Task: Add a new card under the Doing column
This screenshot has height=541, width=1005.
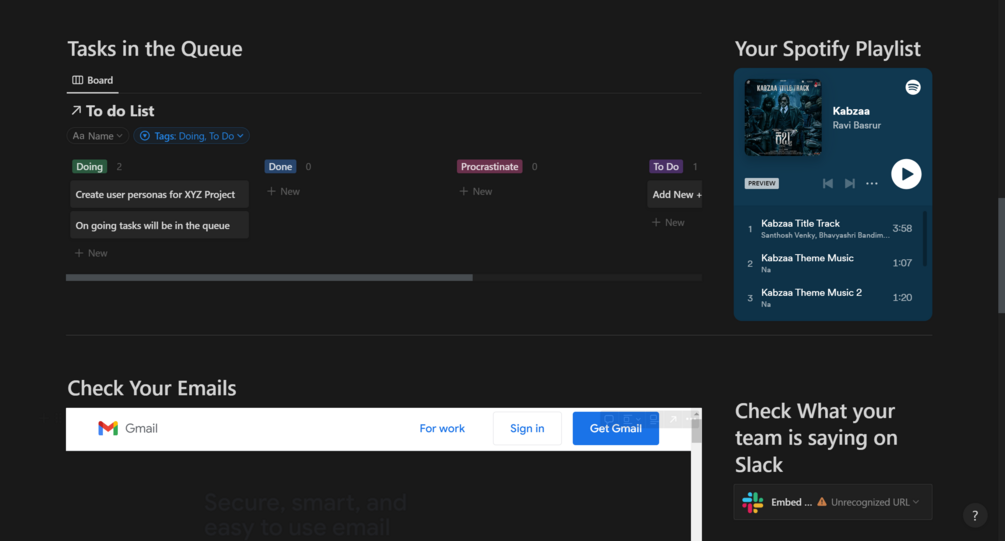Action: pos(91,253)
